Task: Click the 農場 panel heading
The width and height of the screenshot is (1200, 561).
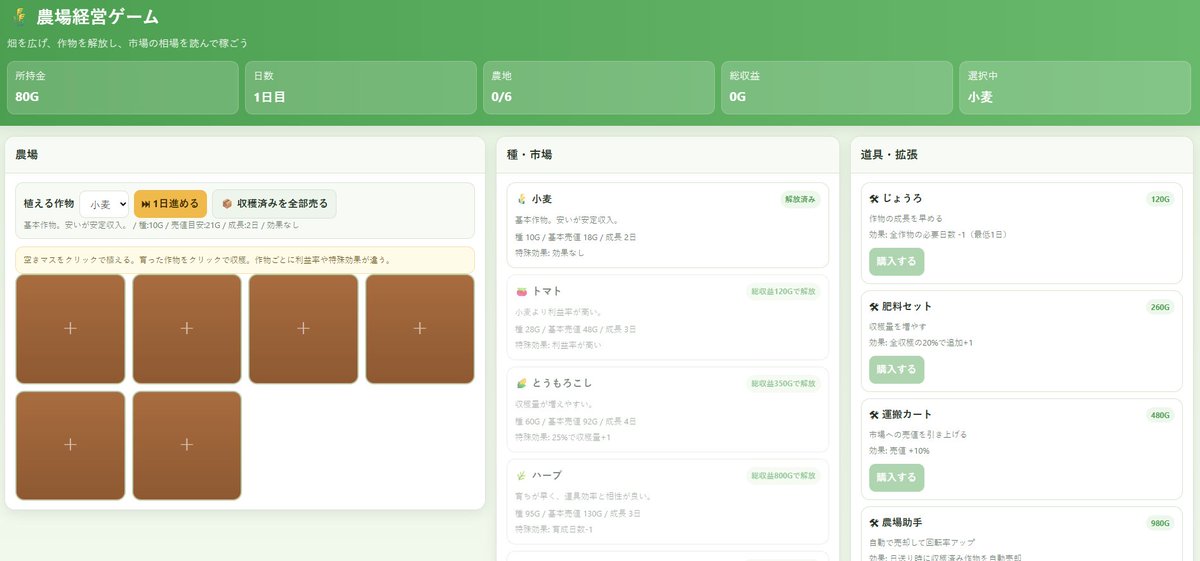Action: [x=27, y=155]
